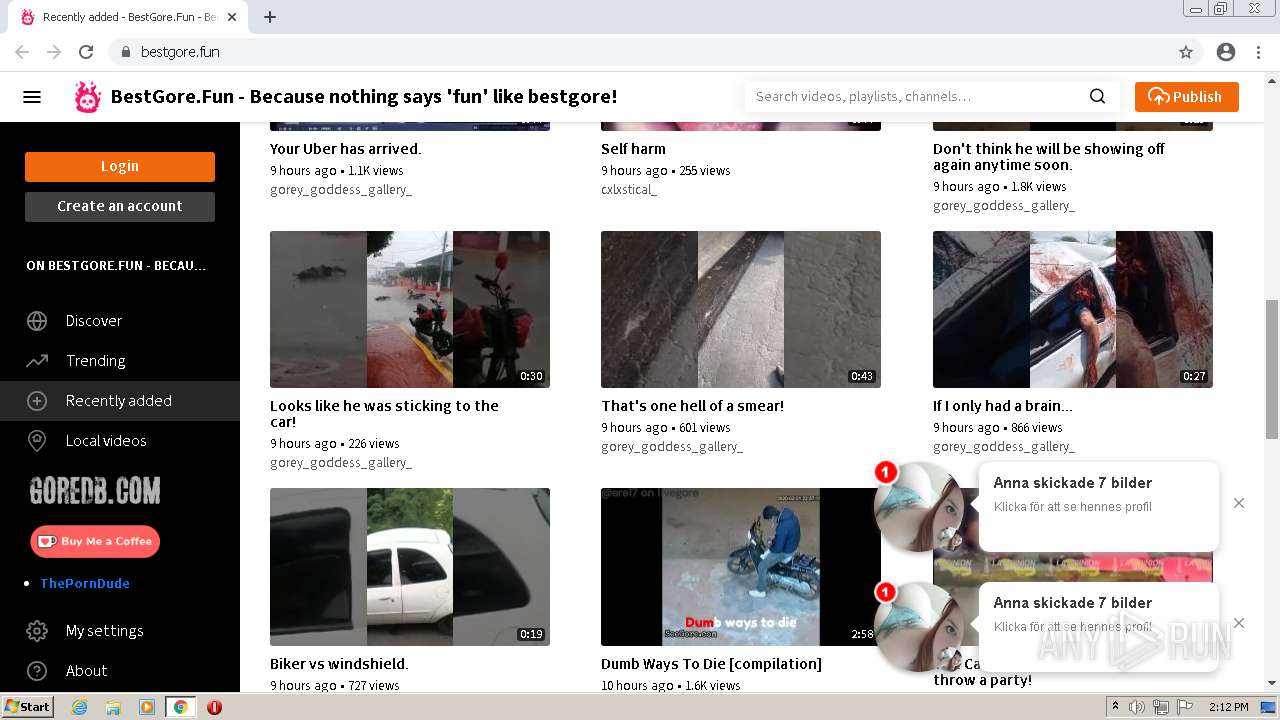Reload the page
1280x720 pixels.
click(x=86, y=52)
